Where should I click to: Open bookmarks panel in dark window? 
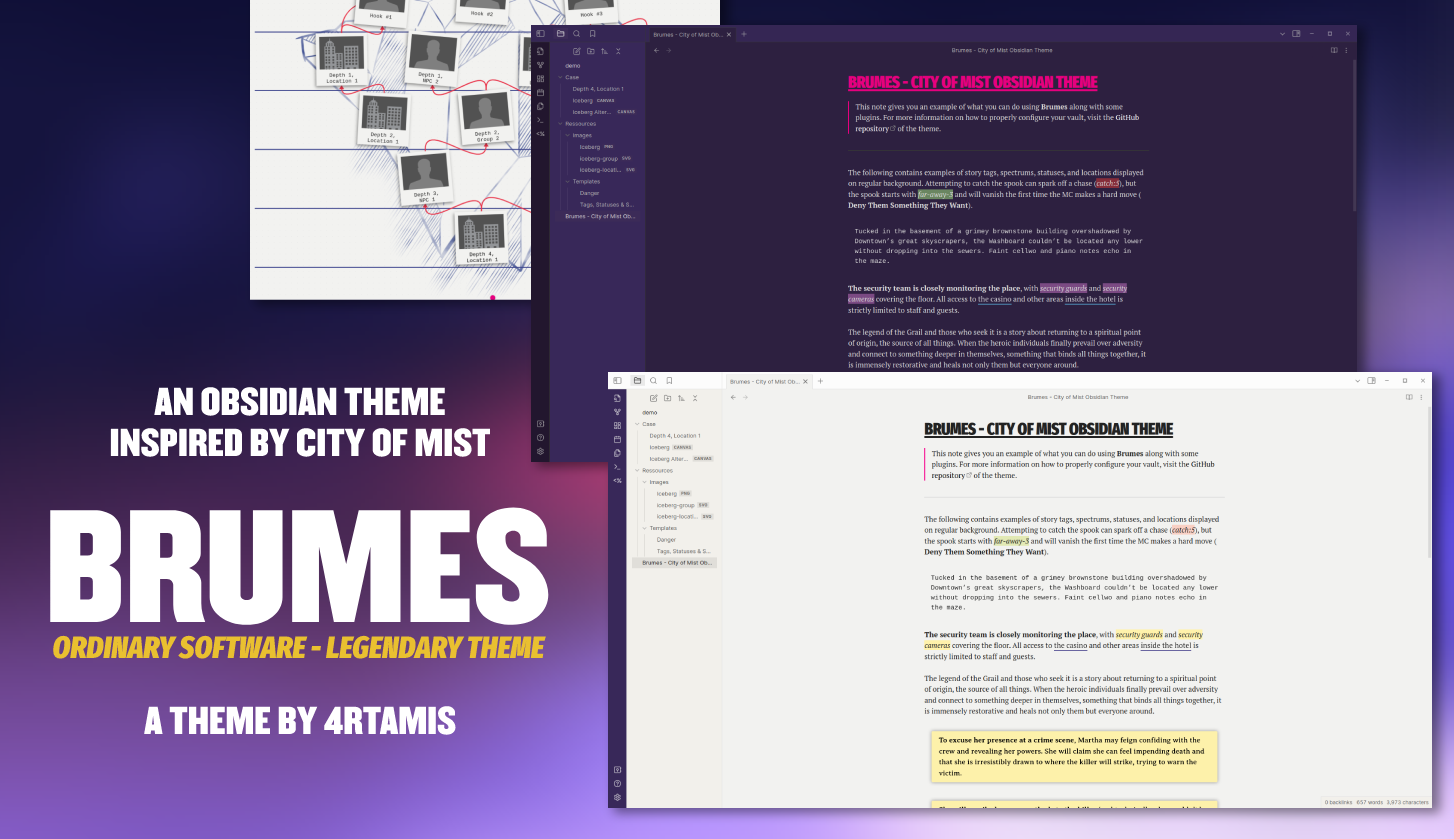tap(592, 34)
